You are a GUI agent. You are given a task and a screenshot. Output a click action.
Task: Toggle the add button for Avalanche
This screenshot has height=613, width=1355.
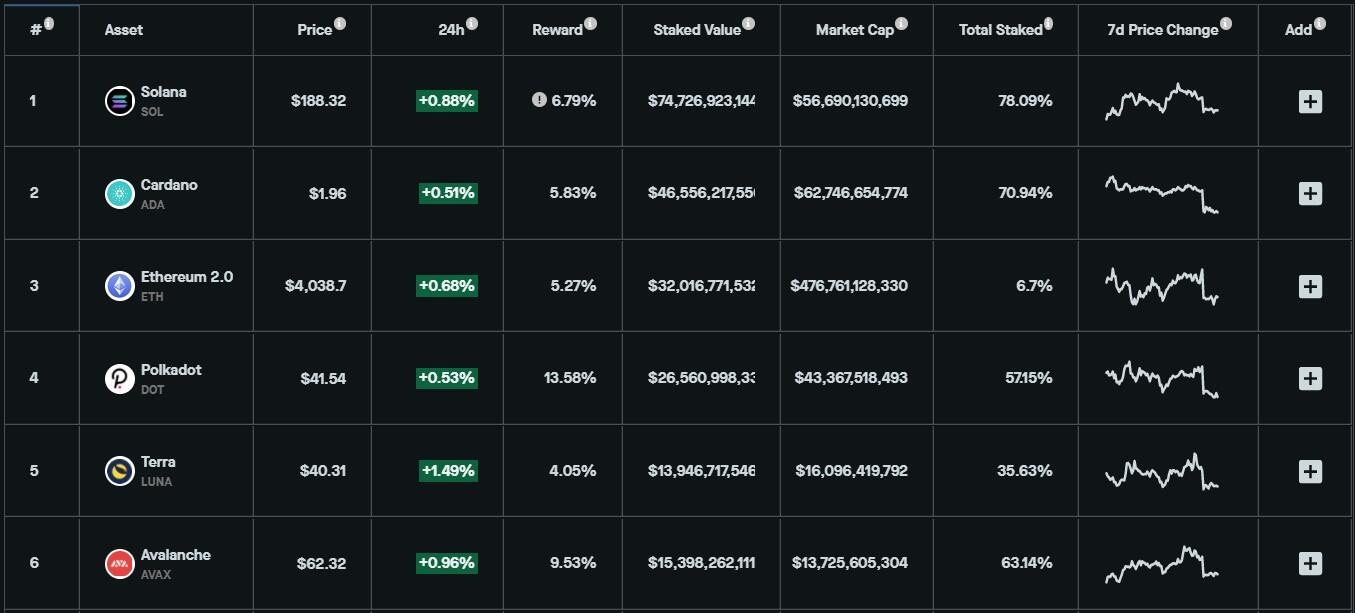[x=1310, y=563]
